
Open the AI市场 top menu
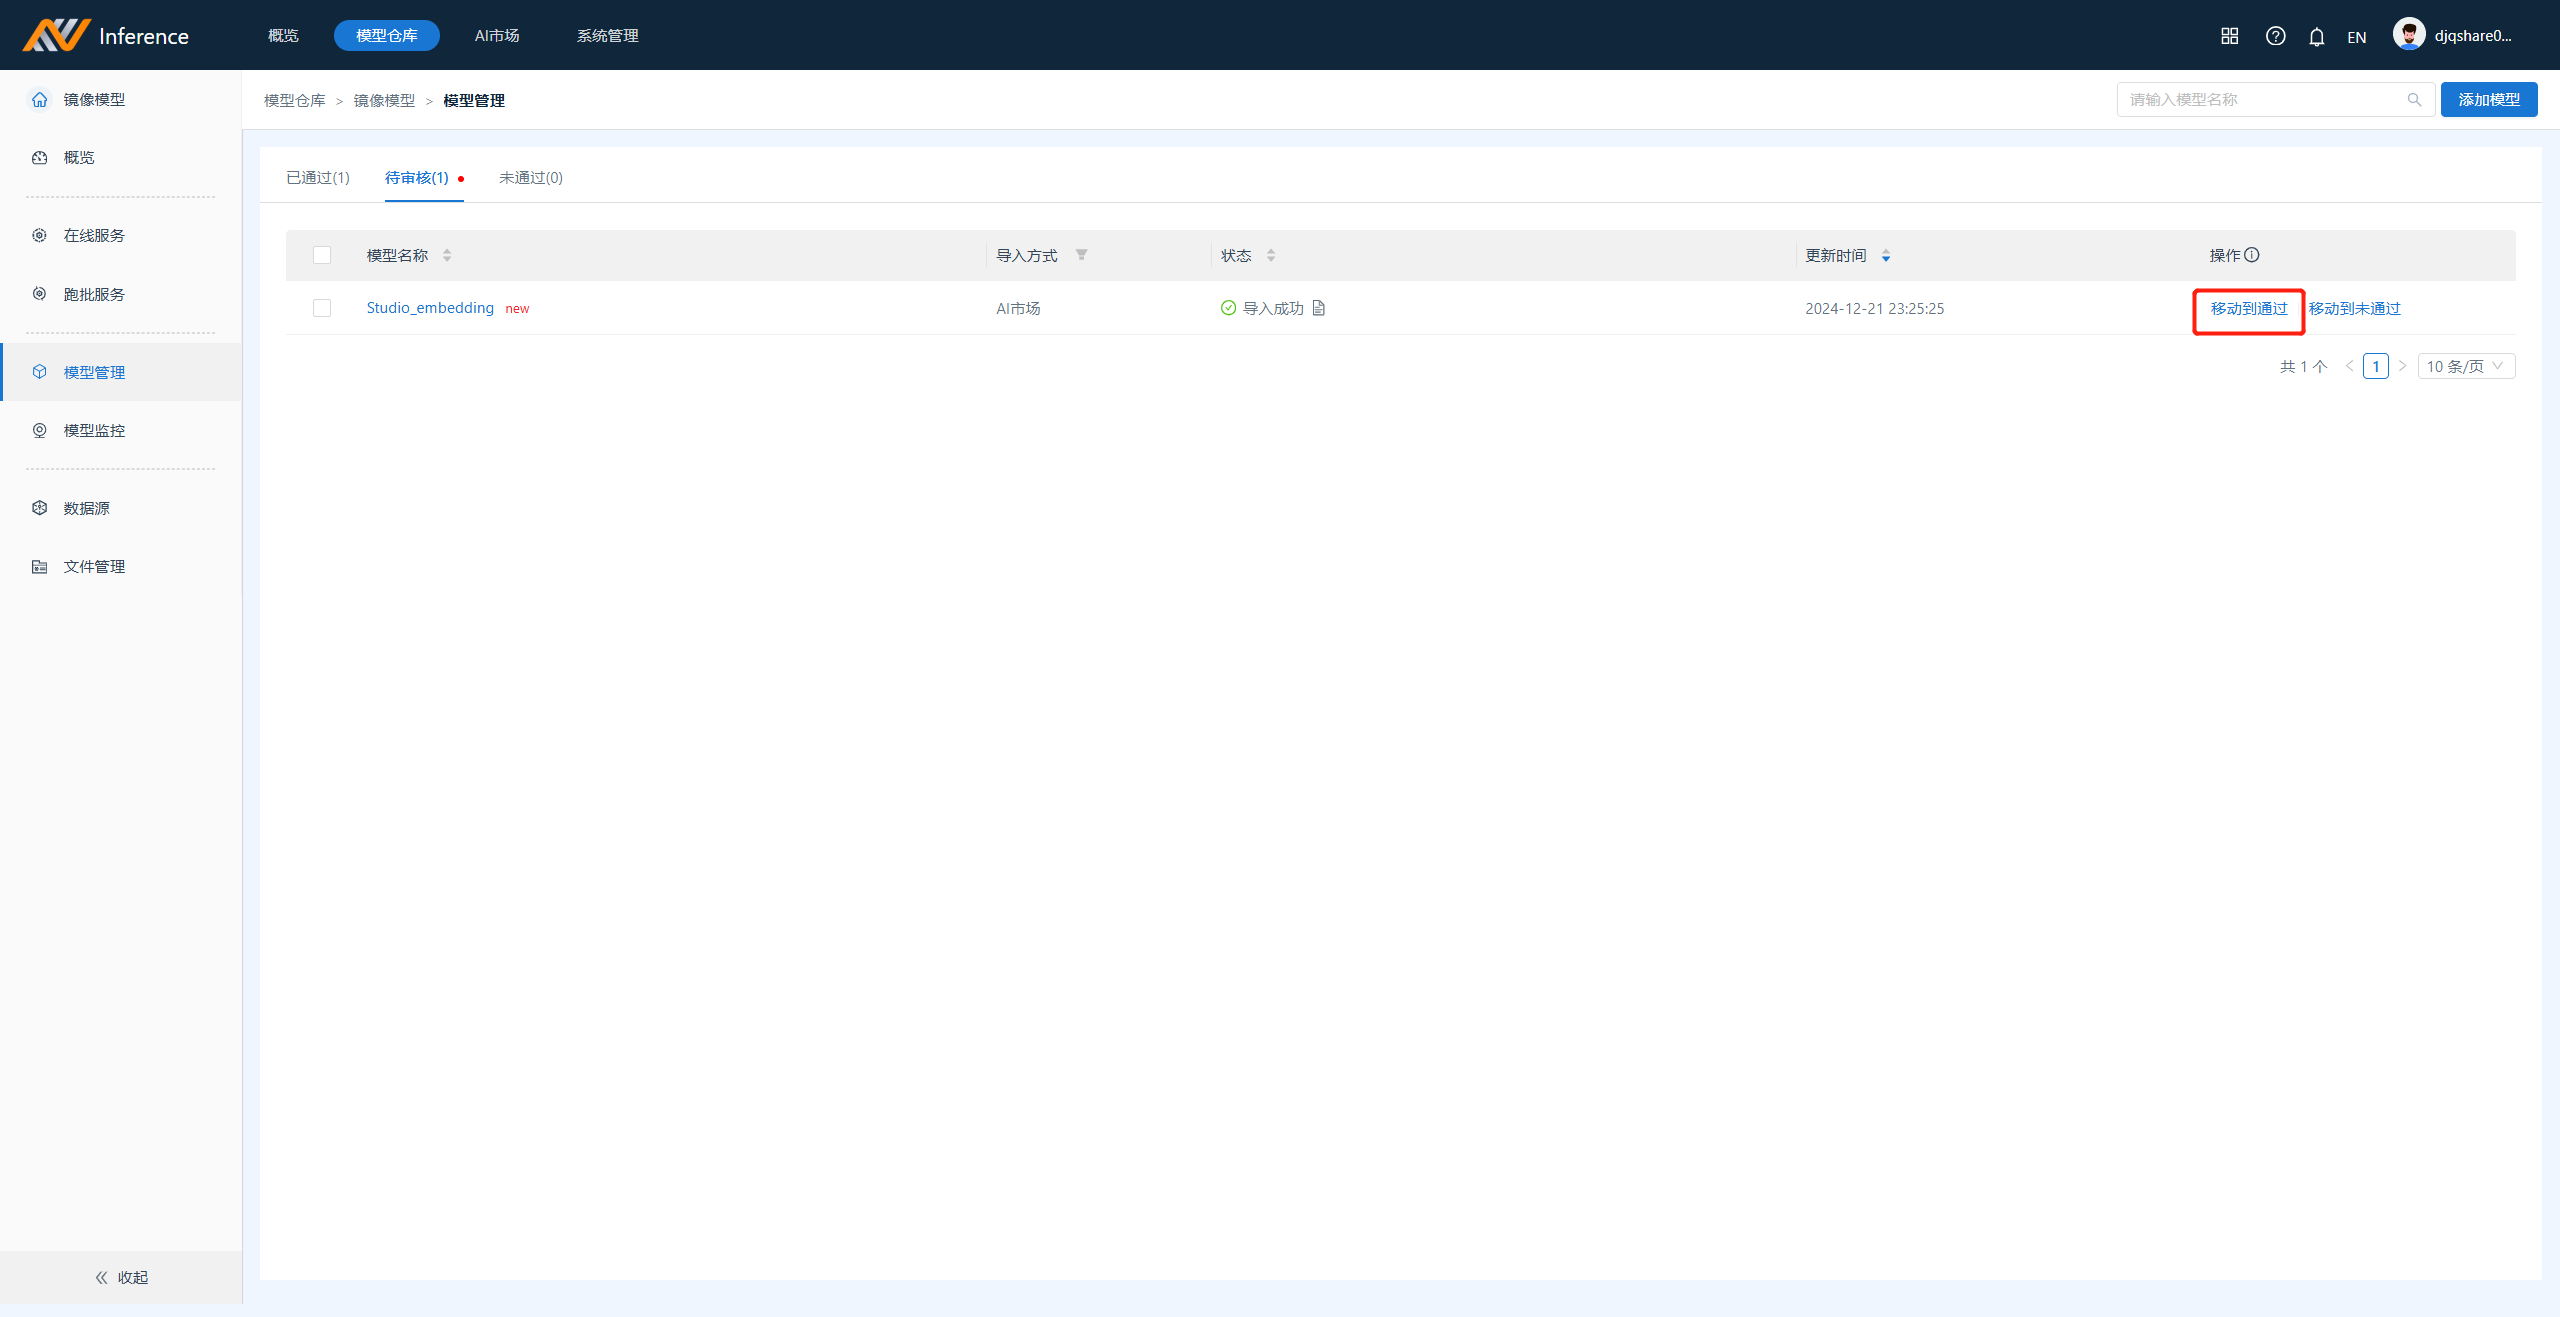497,36
